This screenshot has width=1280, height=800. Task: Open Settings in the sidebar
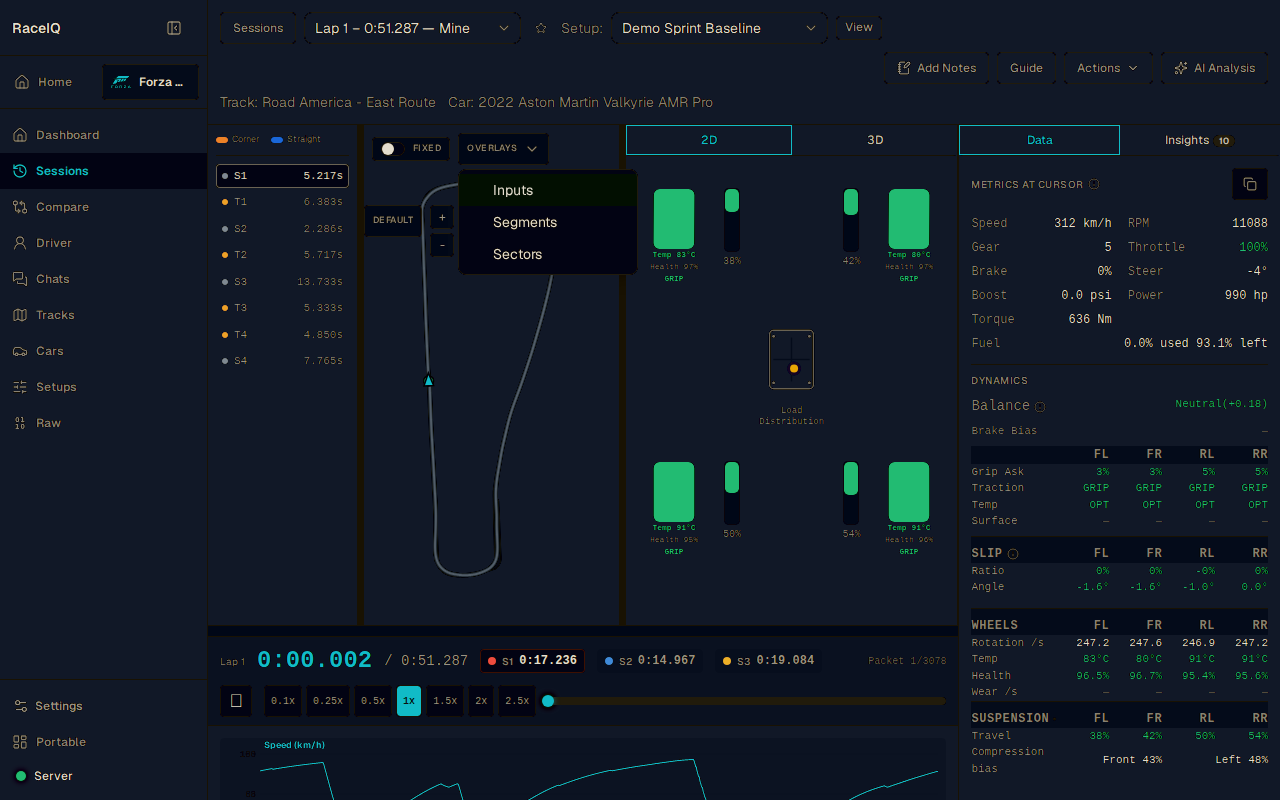tap(104, 706)
